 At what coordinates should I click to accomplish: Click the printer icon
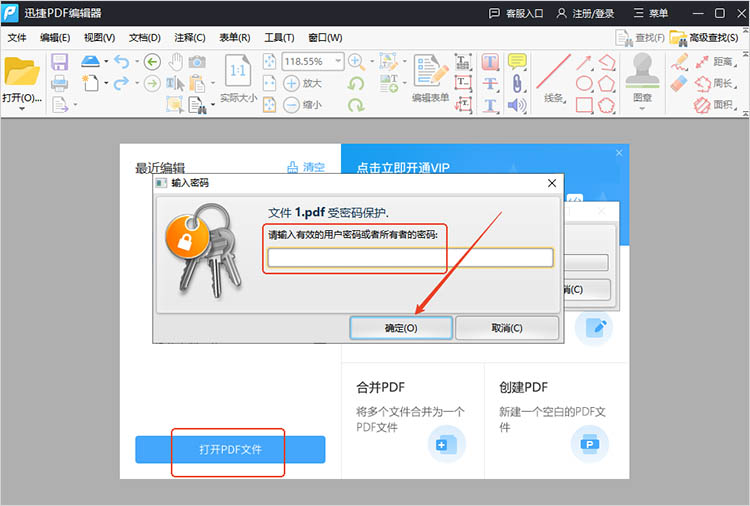coord(60,83)
